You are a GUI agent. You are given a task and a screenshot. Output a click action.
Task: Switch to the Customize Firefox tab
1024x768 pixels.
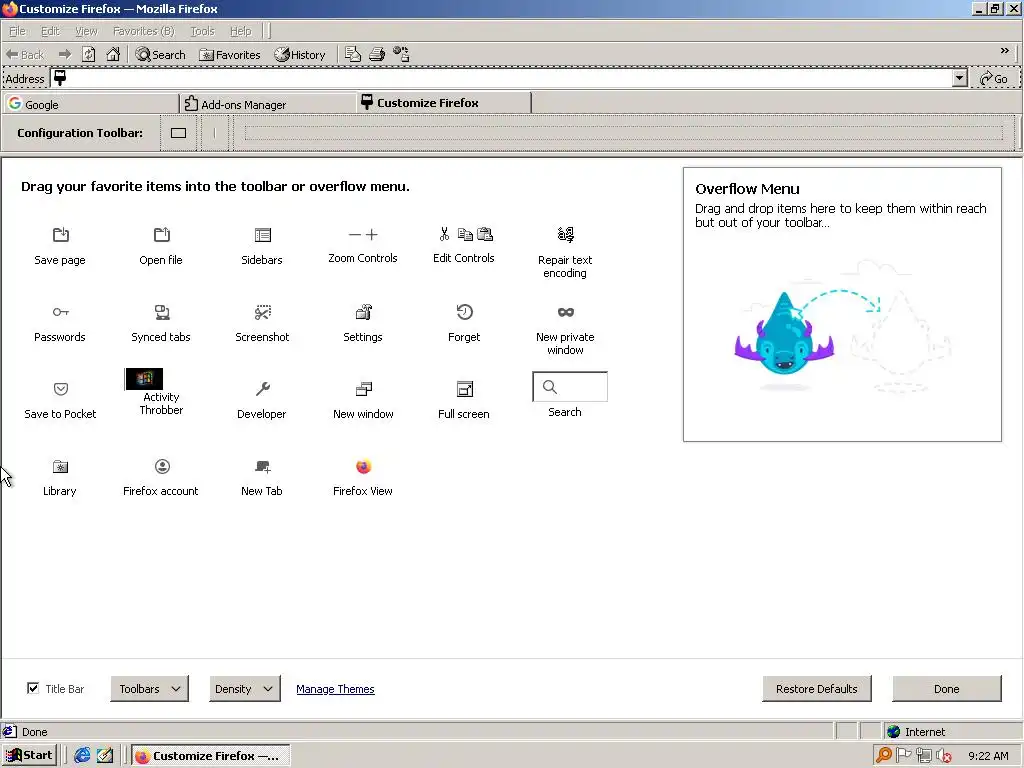click(443, 103)
